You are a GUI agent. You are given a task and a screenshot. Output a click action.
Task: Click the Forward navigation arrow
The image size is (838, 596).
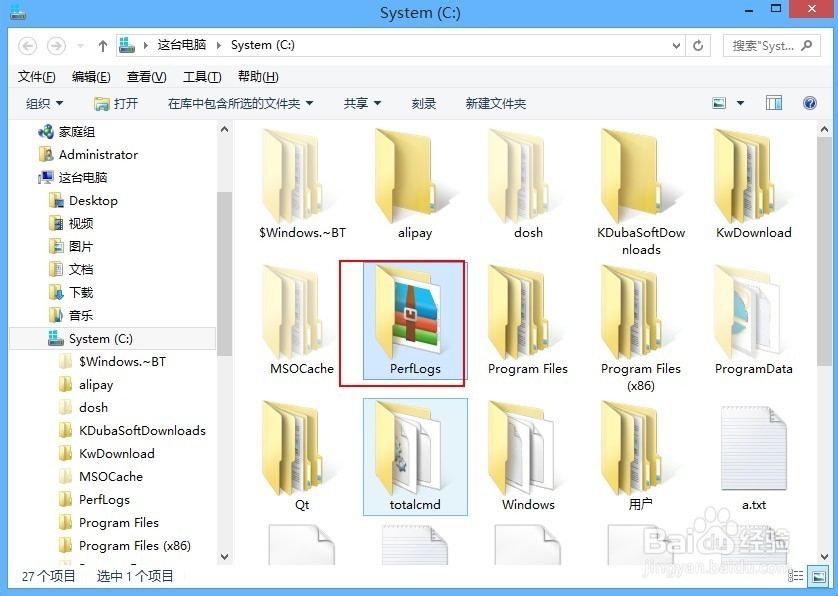pyautogui.click(x=56, y=45)
